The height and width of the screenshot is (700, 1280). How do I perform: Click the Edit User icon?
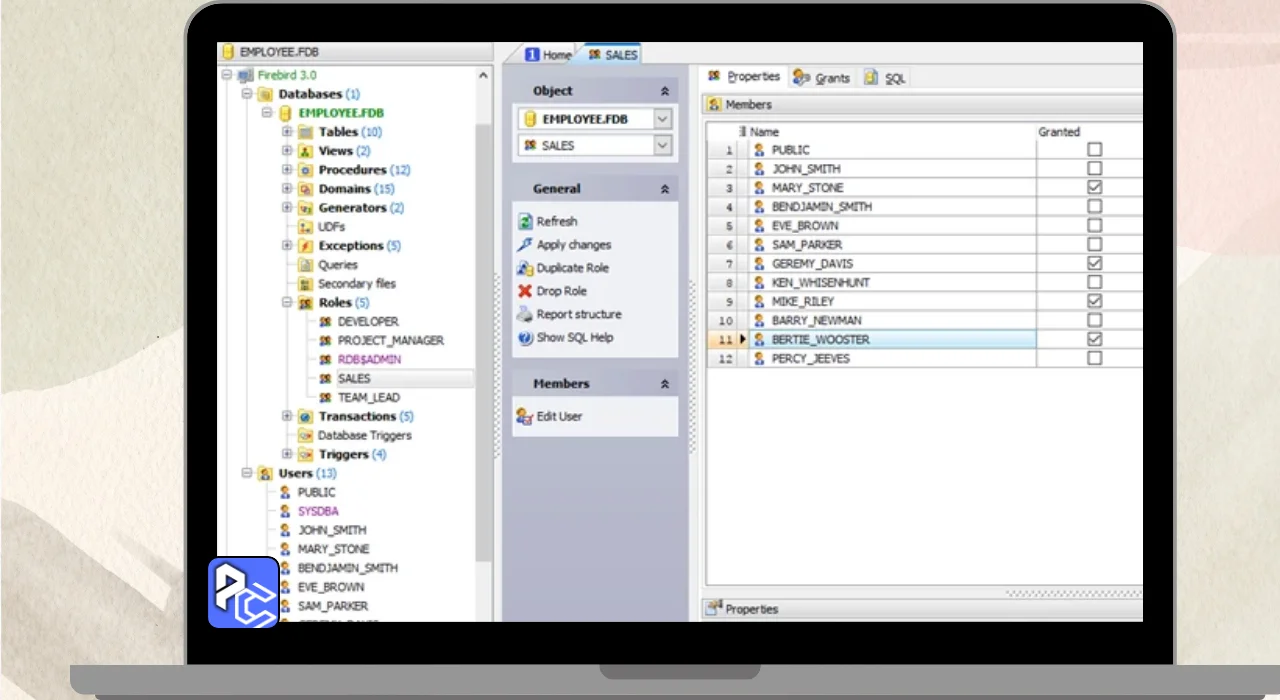pyautogui.click(x=525, y=416)
